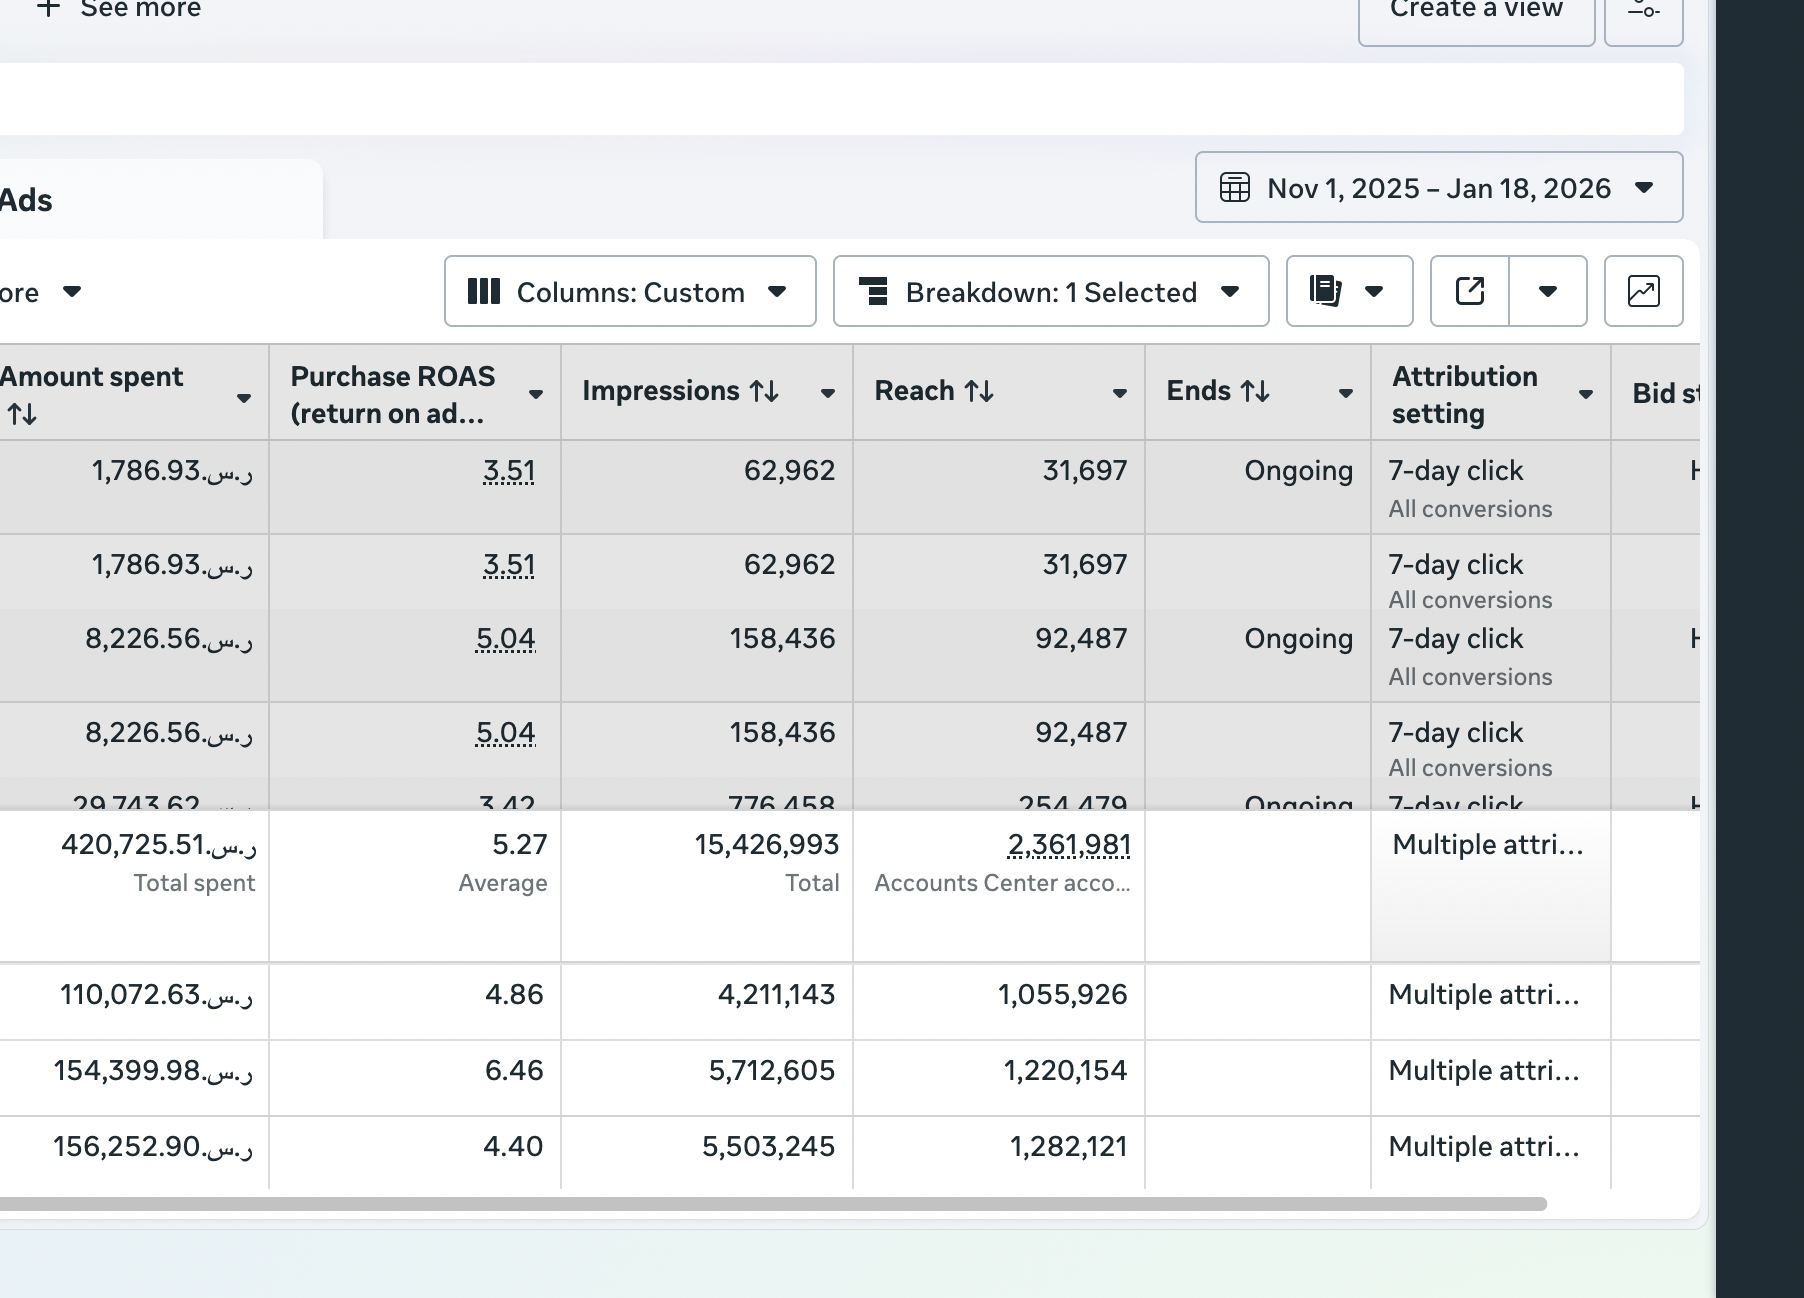This screenshot has height=1298, width=1804.
Task: Click total reach value 2,361,981
Action: pos(1069,845)
